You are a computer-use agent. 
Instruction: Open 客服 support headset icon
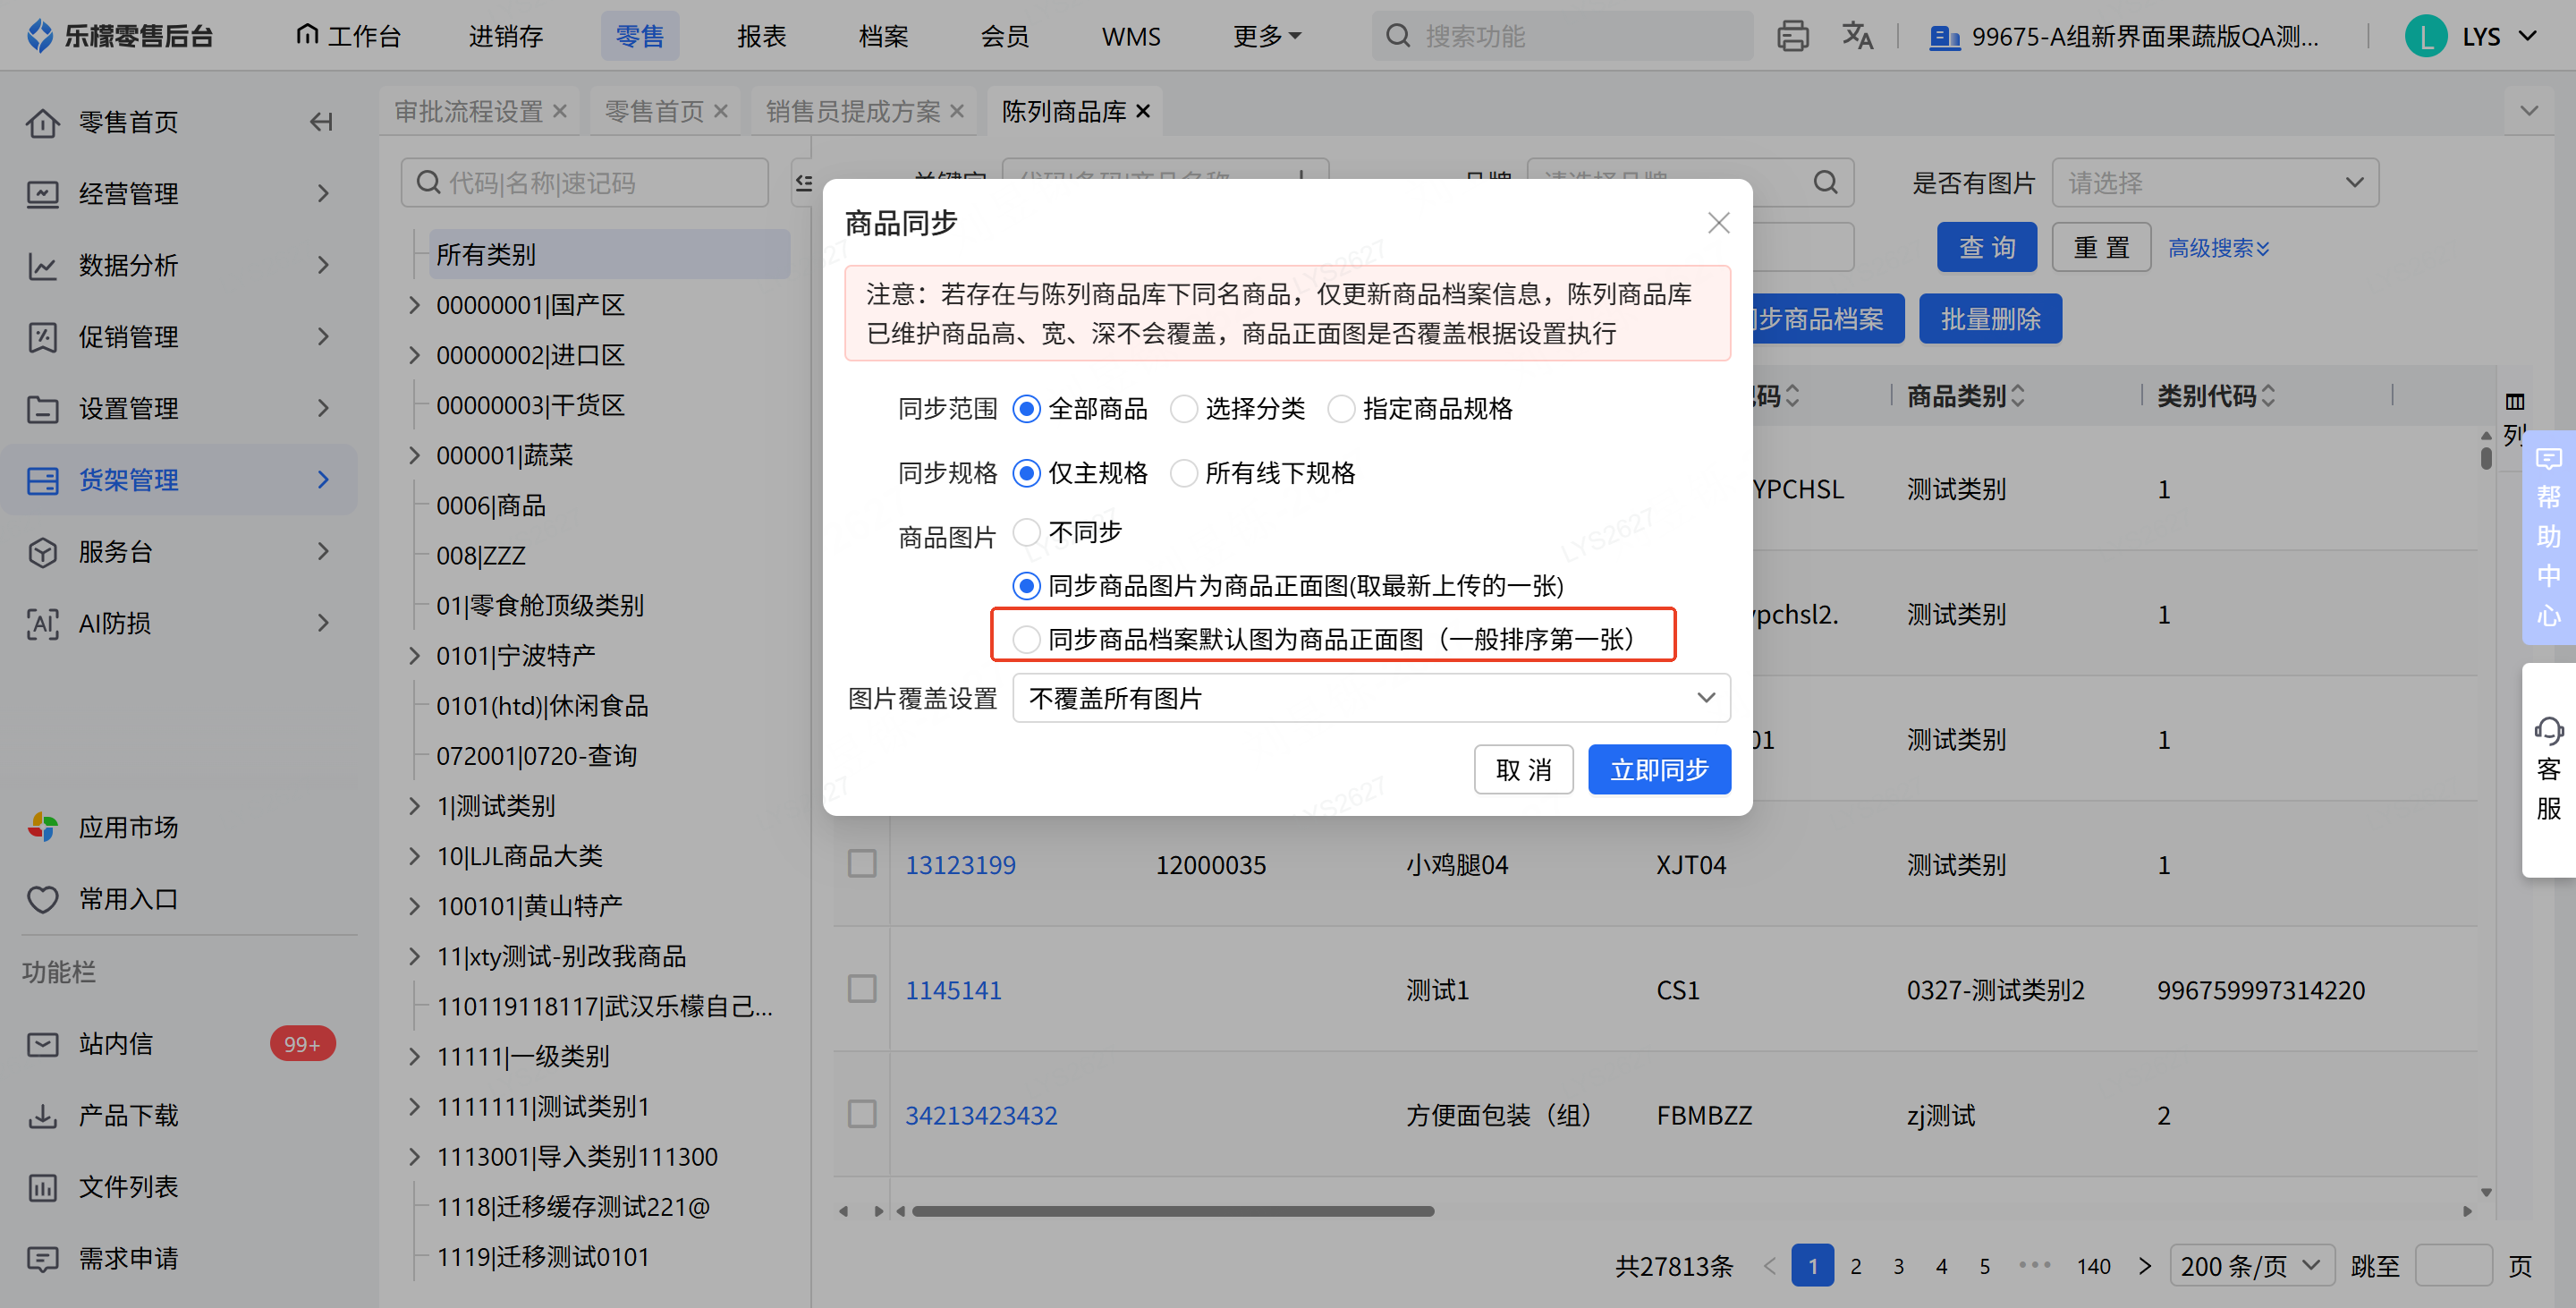point(2548,770)
